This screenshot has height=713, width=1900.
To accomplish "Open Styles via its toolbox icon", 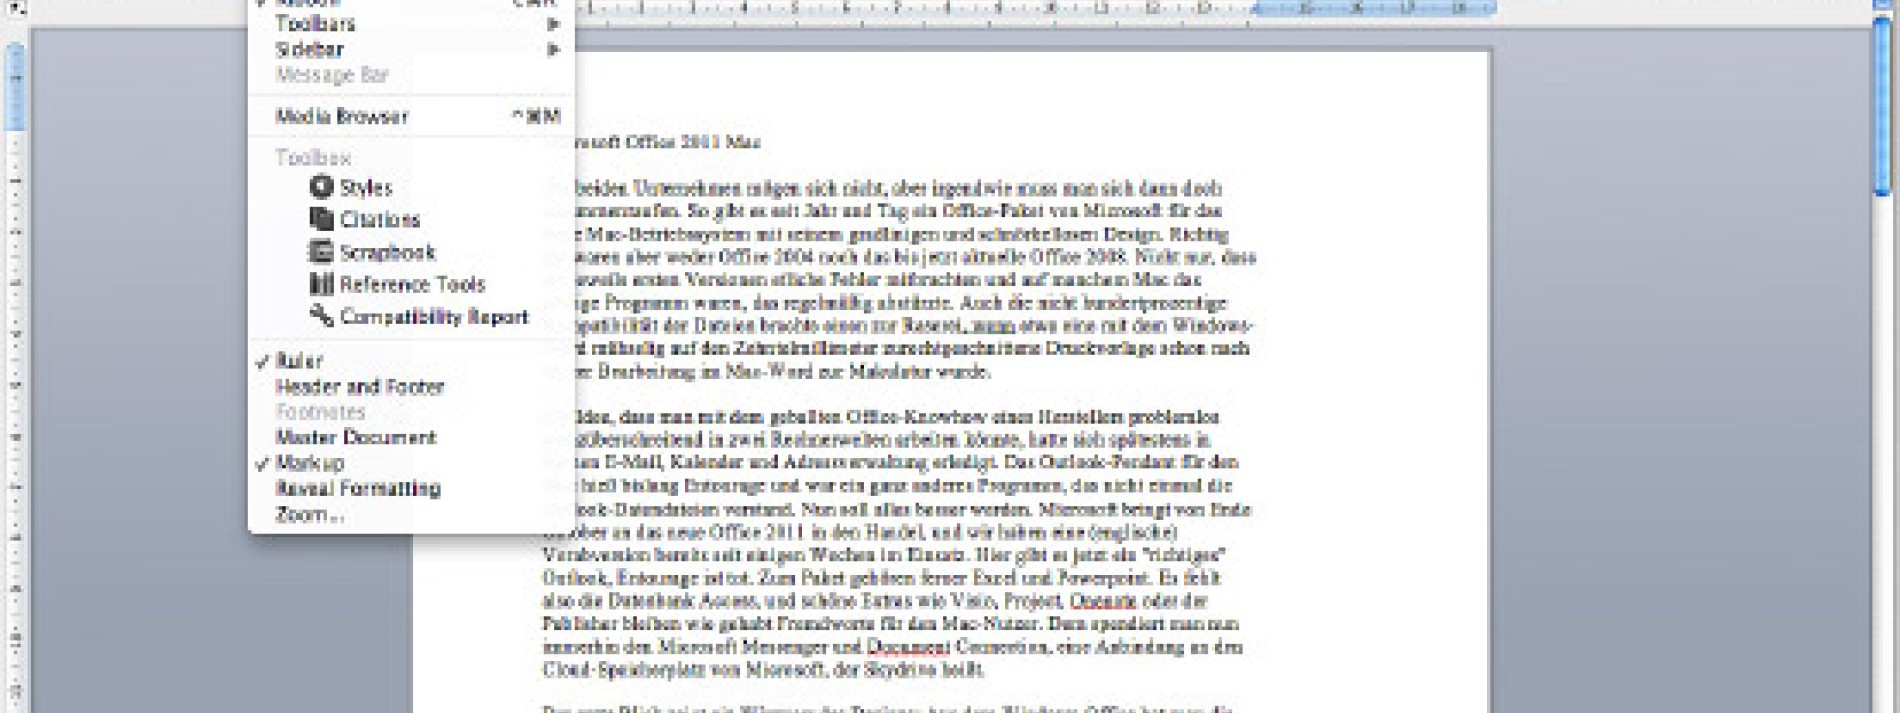I will pos(321,187).
